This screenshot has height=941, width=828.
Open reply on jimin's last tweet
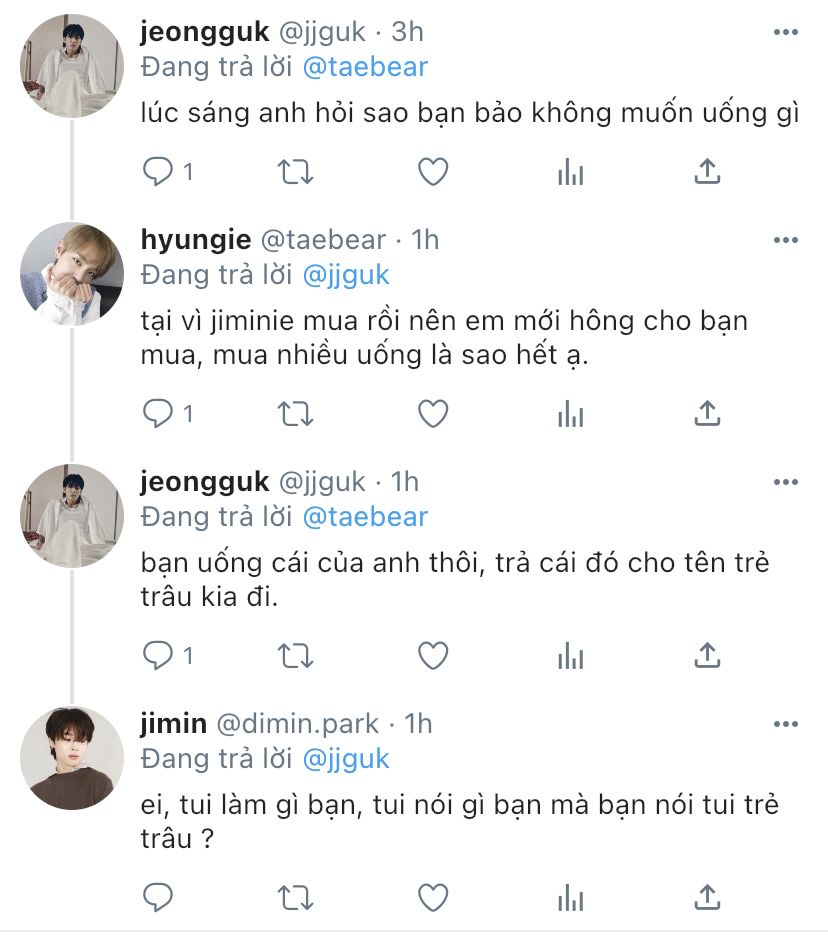tap(158, 897)
